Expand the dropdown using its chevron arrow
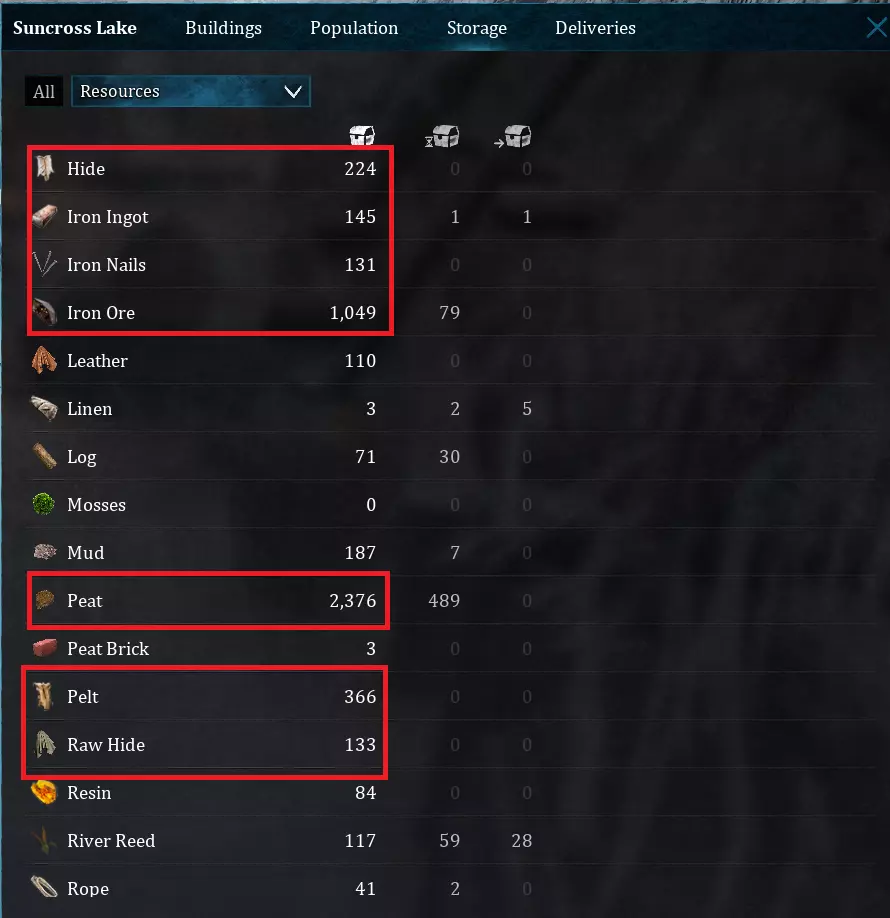Viewport: 890px width, 918px height. [293, 92]
